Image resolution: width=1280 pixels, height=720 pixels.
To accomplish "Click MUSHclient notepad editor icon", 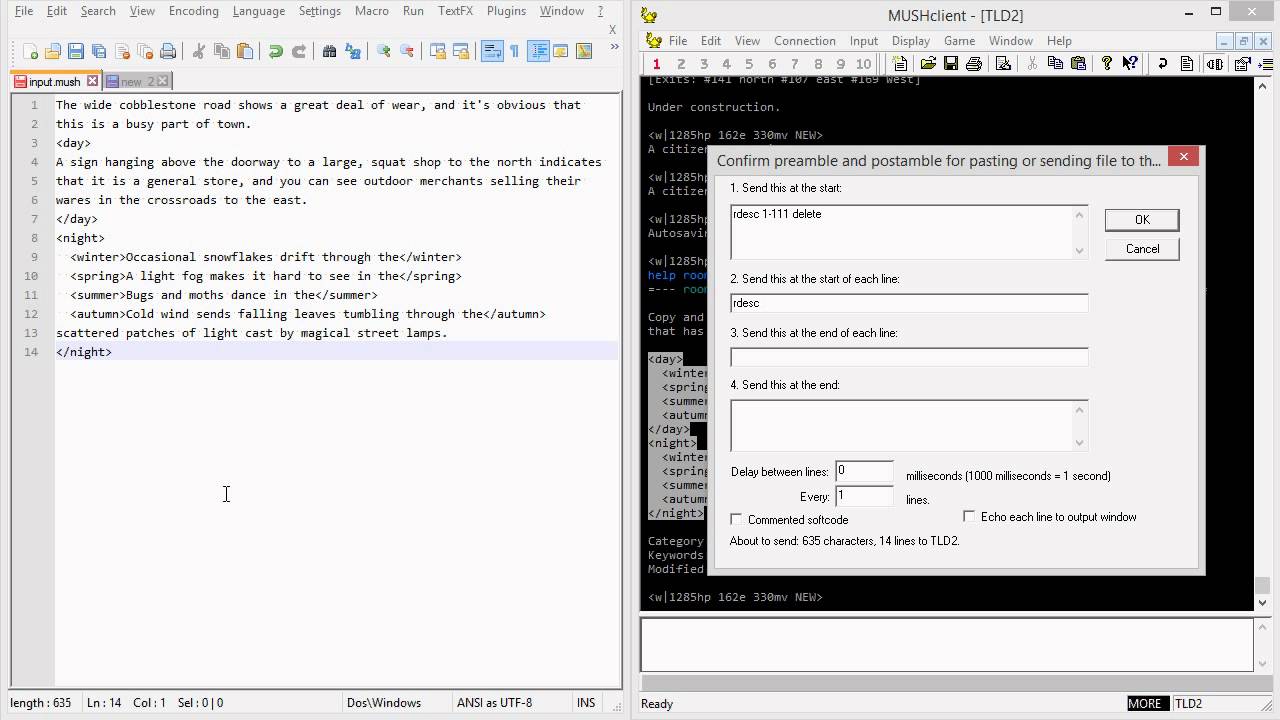I will [1004, 64].
